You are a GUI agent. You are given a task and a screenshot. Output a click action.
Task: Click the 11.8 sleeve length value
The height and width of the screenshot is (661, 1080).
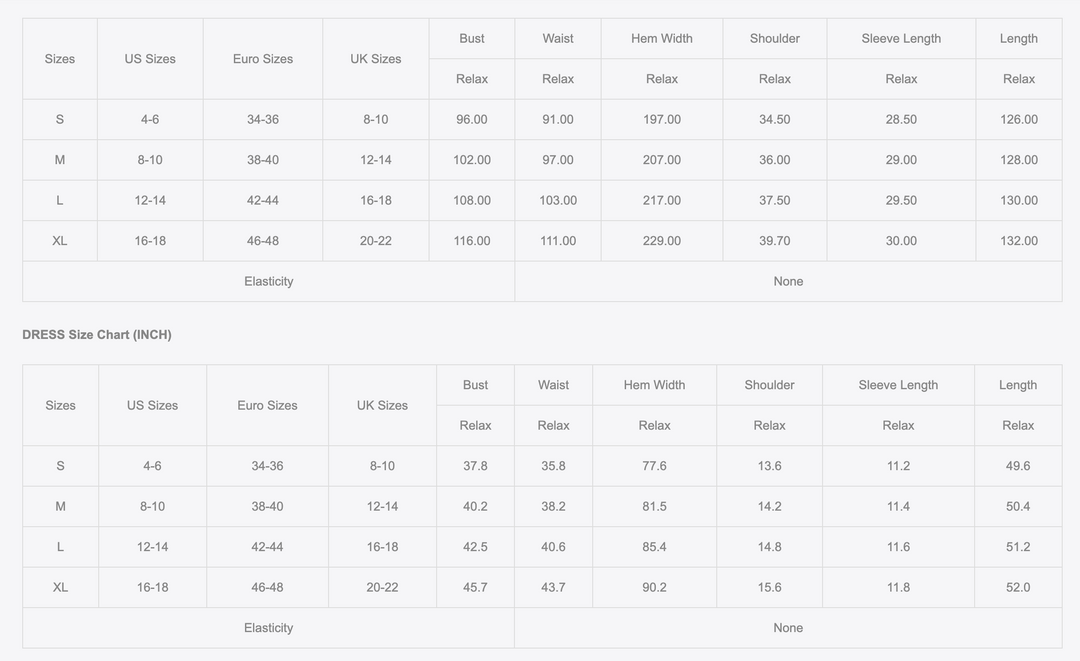(x=899, y=588)
